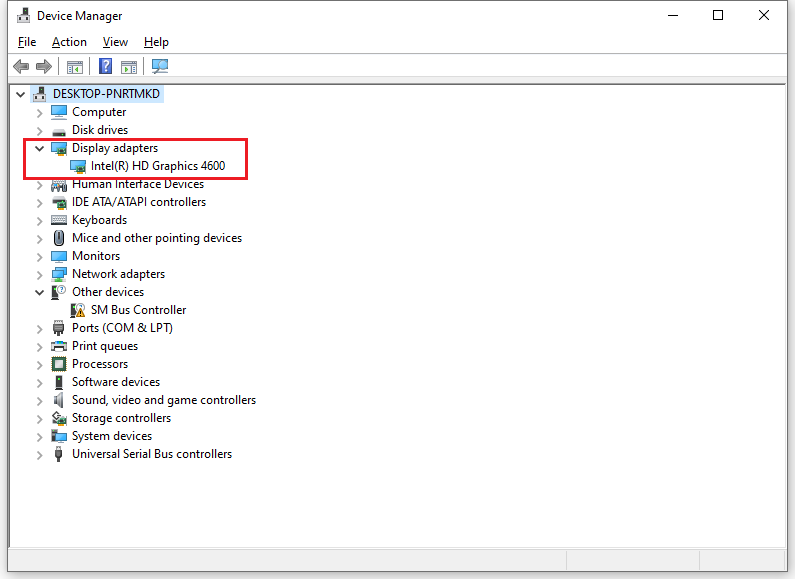Click the IDE ATA/ATAPI controllers icon
The image size is (795, 579).
point(59,202)
